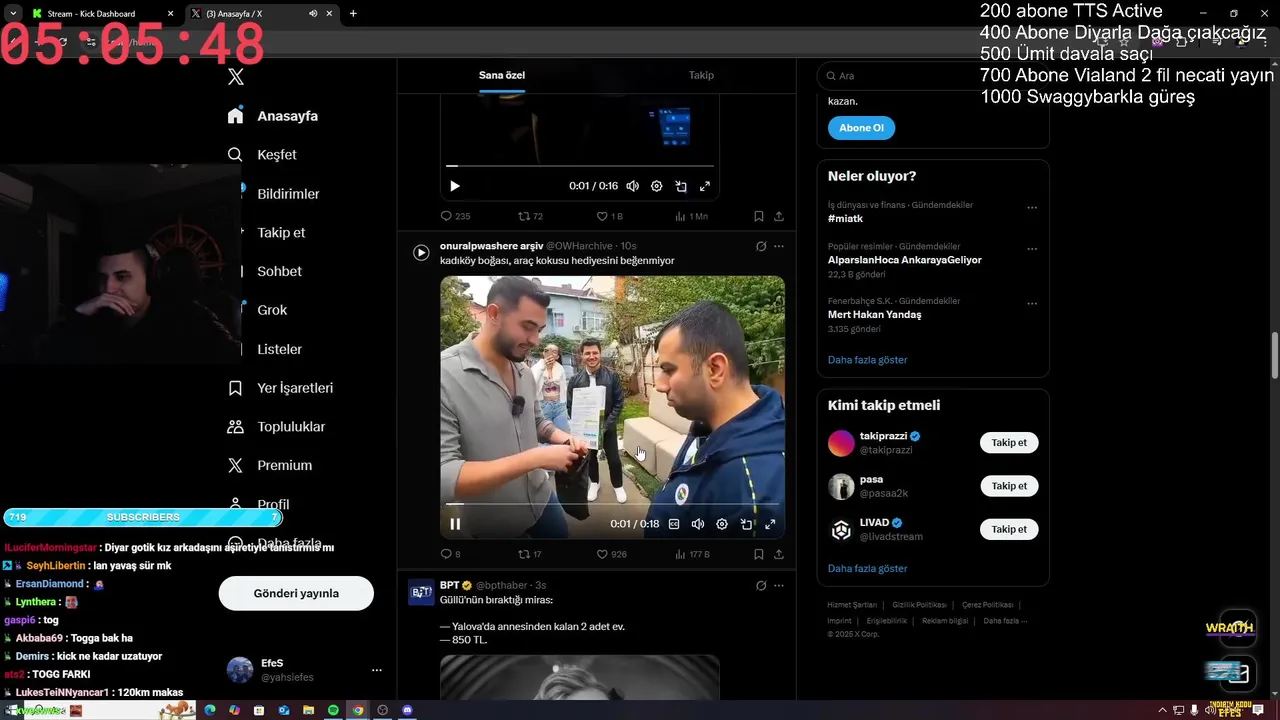Open Topluluklar communities
The height and width of the screenshot is (720, 1280).
276,427
